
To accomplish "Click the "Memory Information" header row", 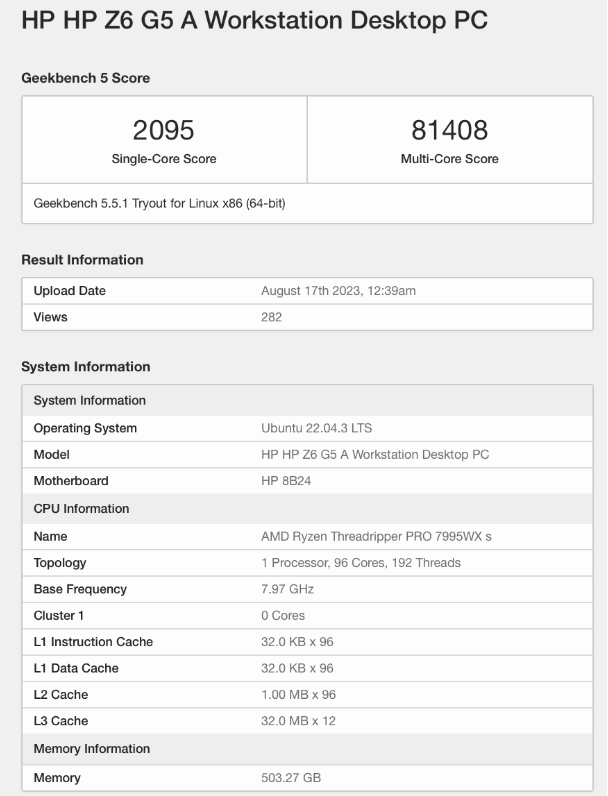I will coord(308,749).
